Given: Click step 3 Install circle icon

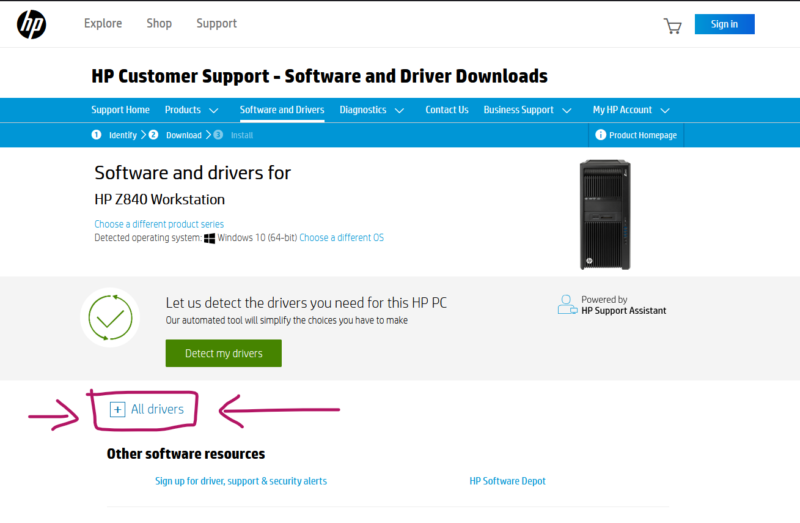Looking at the screenshot, I should click(x=218, y=135).
